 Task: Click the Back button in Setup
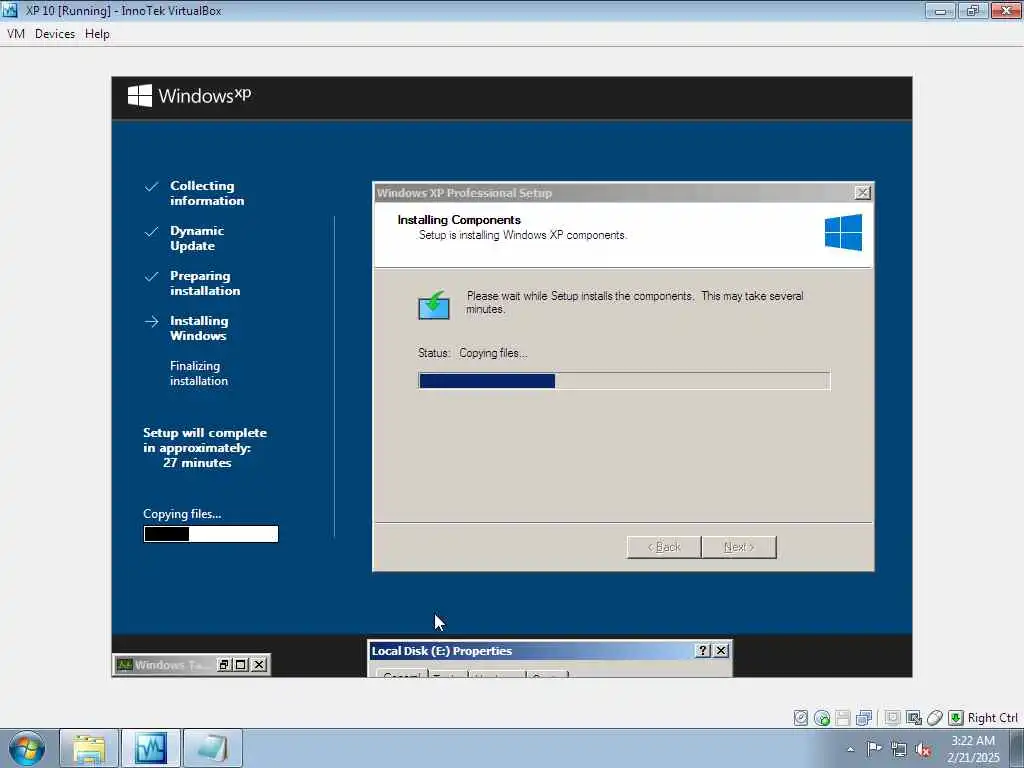click(664, 547)
